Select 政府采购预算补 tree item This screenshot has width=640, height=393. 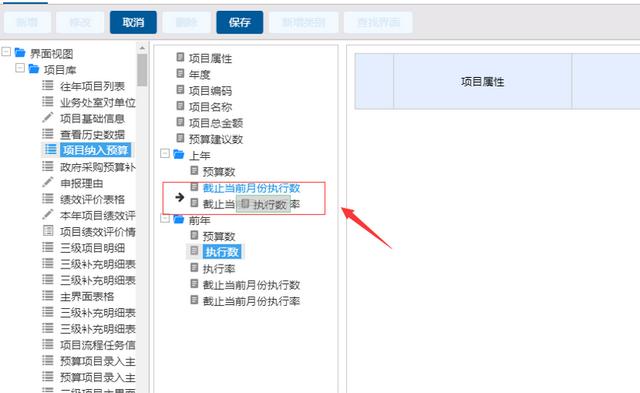(x=98, y=167)
